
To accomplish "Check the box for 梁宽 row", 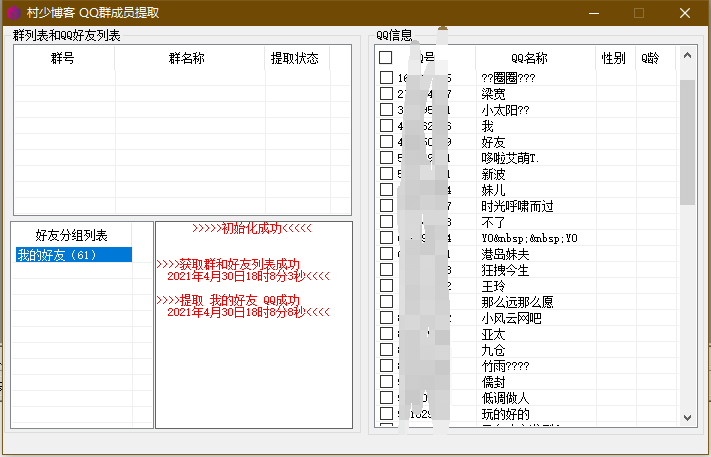I will tap(386, 93).
